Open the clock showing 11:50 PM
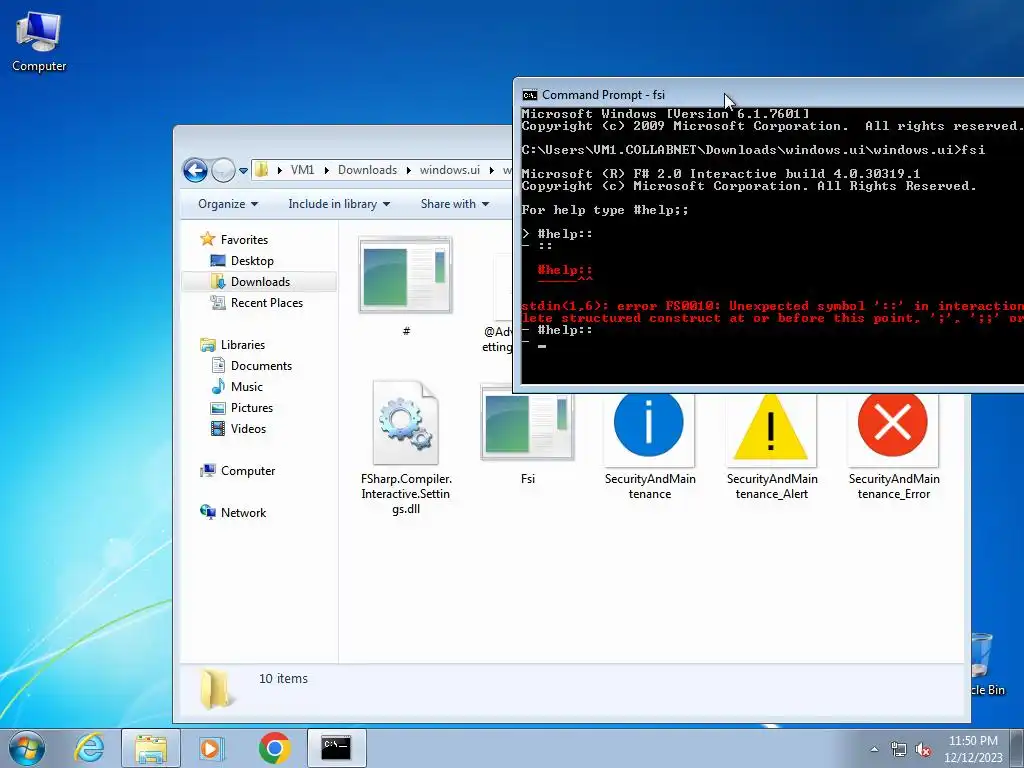Viewport: 1024px width, 768px height. point(973,749)
